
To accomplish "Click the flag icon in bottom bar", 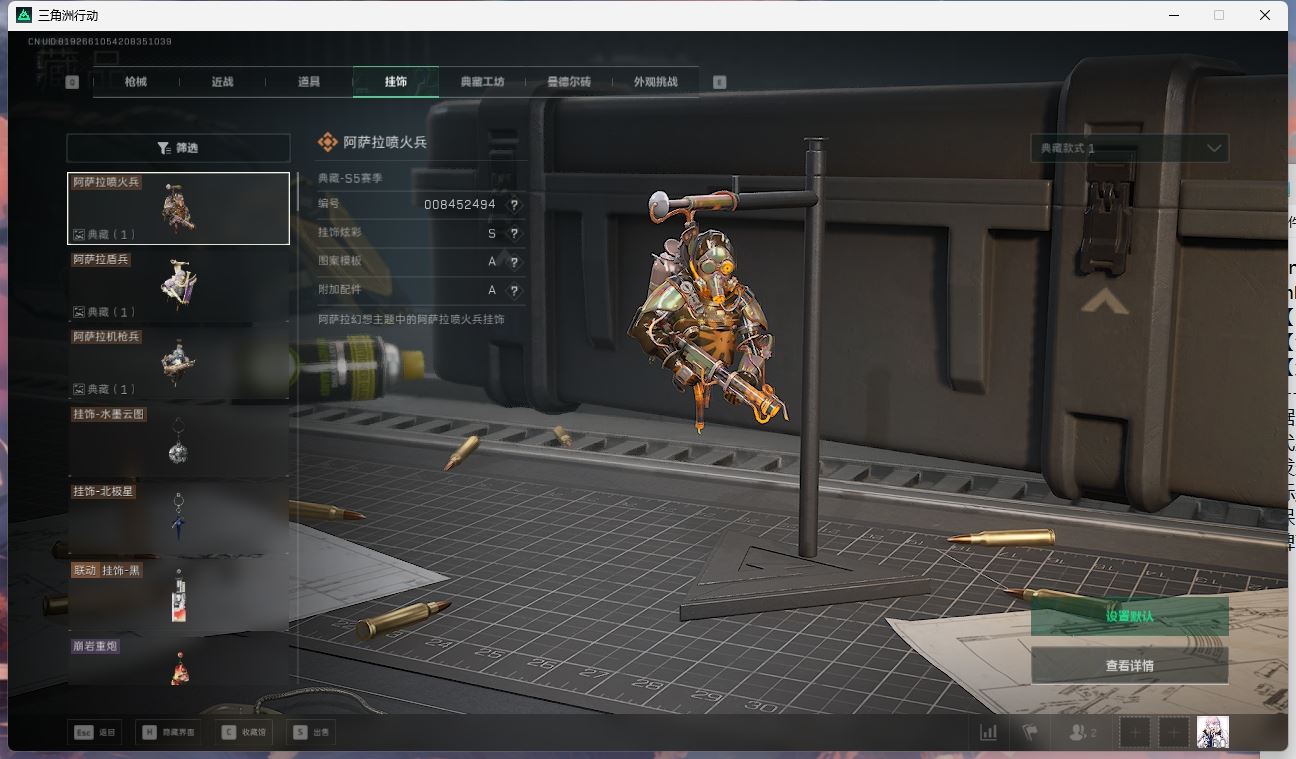I will point(1030,732).
